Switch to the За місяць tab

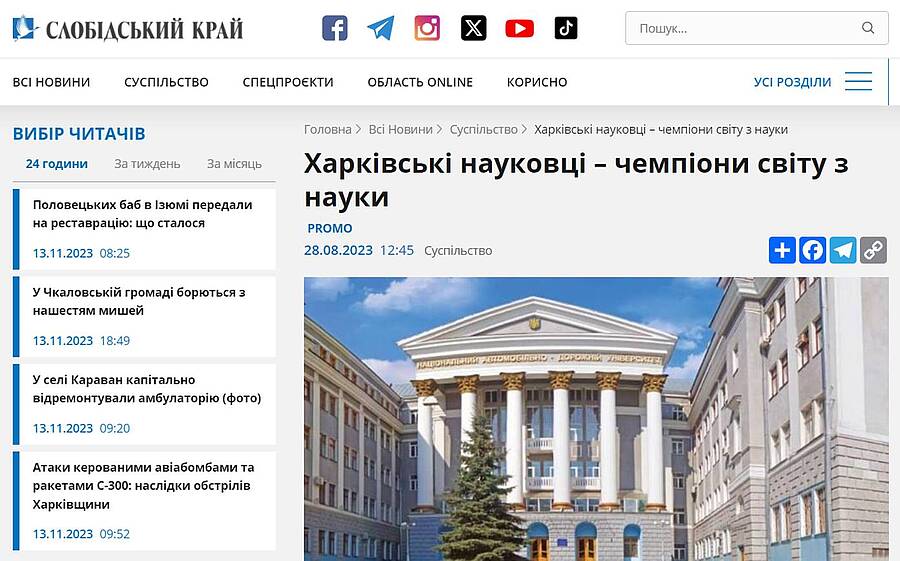[234, 164]
